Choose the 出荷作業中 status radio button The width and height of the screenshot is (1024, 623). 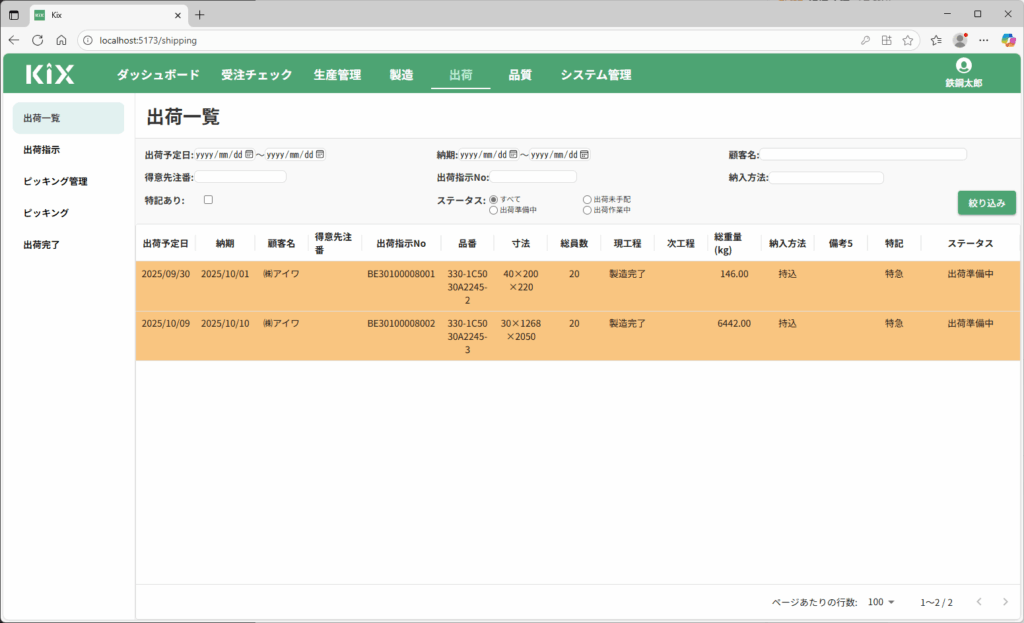pyautogui.click(x=587, y=210)
